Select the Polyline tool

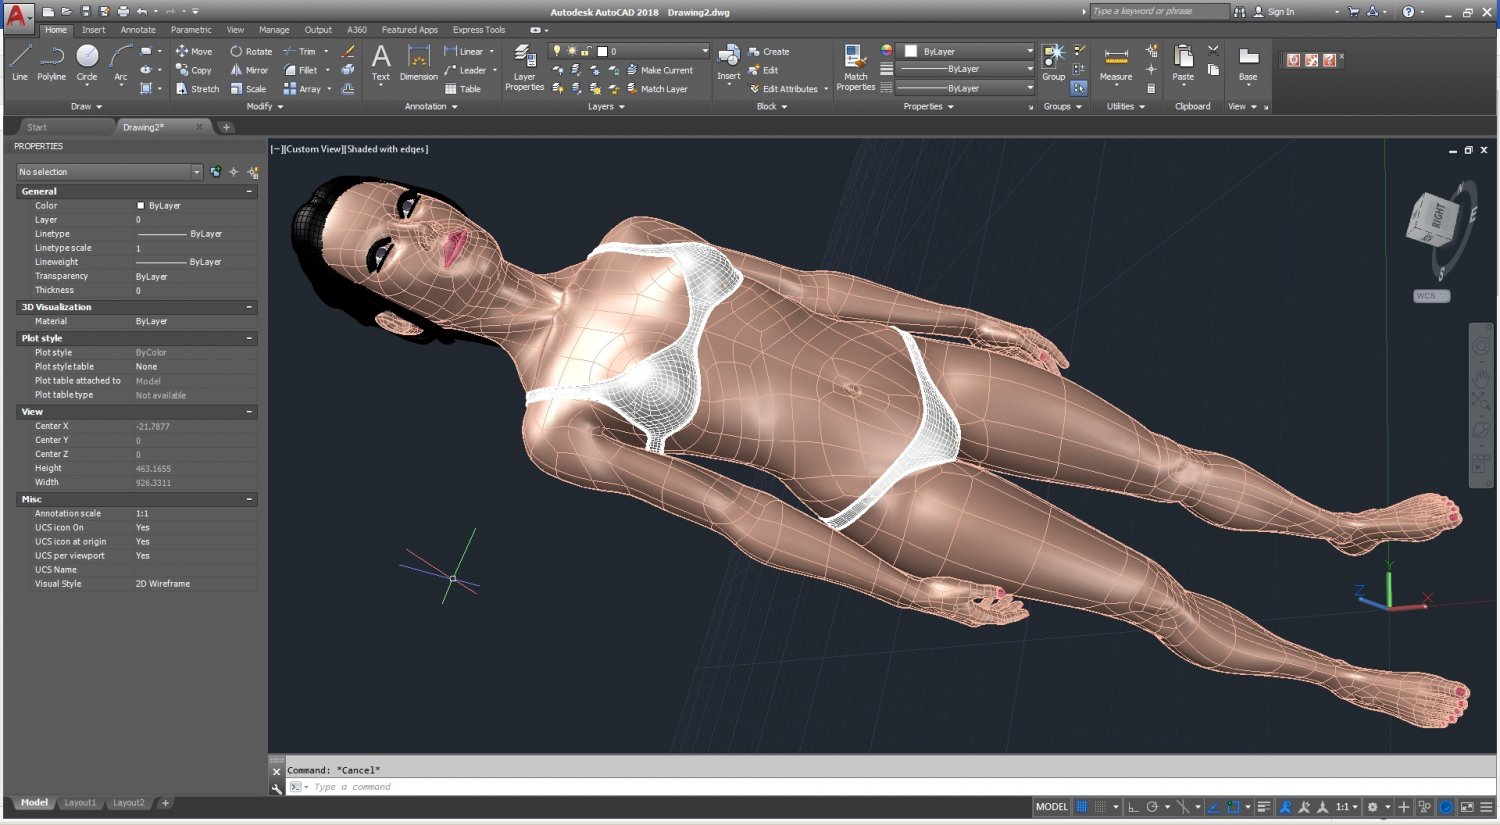click(51, 62)
